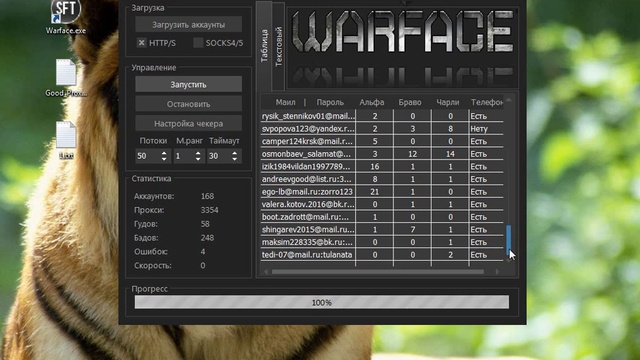The width and height of the screenshot is (640, 360).
Task: Click the table horizontal scrollbar thumb
Action: pos(378,271)
